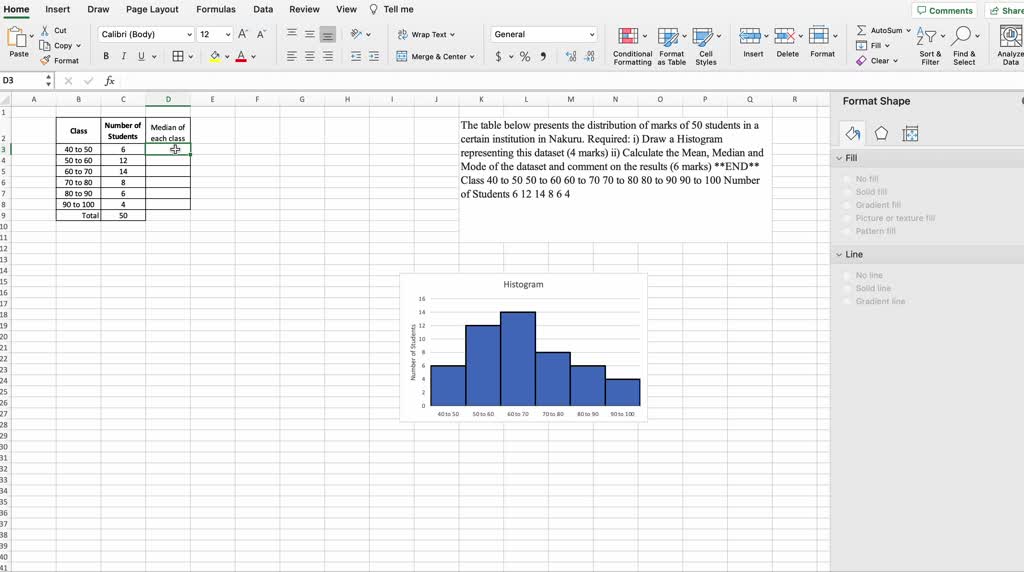Image resolution: width=1024 pixels, height=572 pixels.
Task: Apply Percent Style format
Action: coord(524,57)
